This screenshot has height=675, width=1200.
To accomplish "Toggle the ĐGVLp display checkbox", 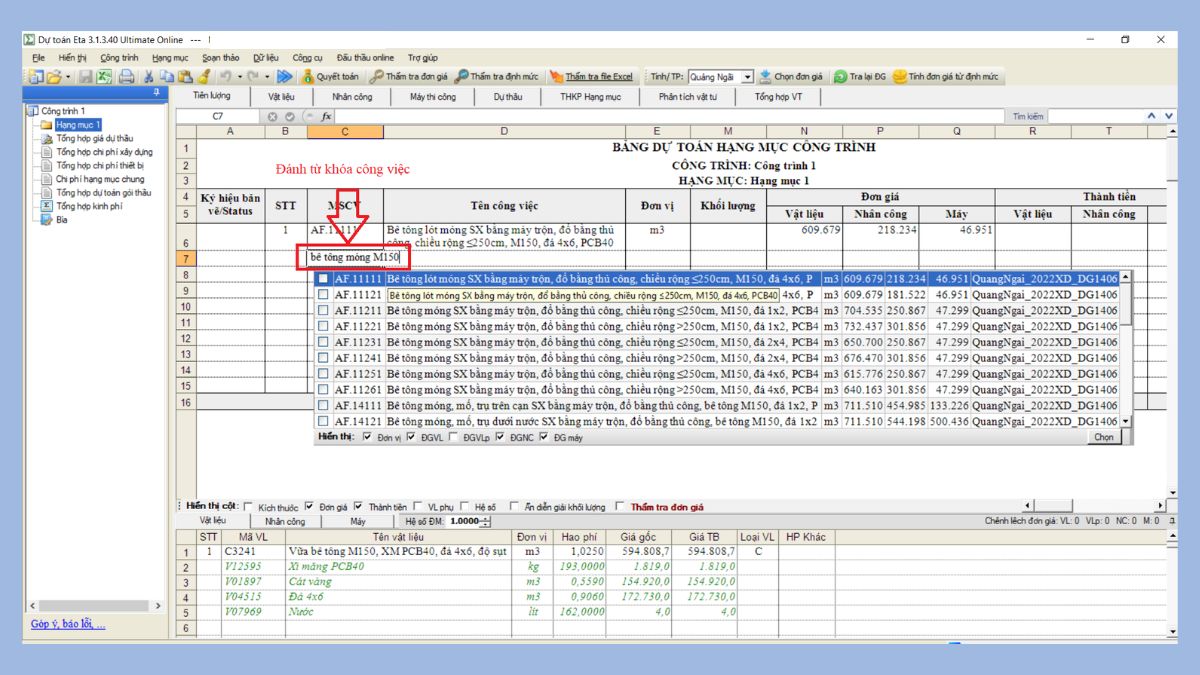I will click(456, 437).
